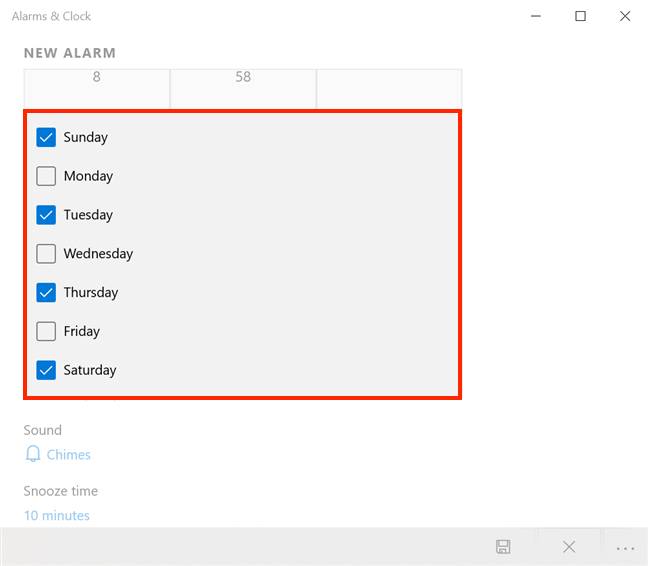Minimize the Alarms & Clock window
Image resolution: width=648 pixels, height=566 pixels.
click(535, 16)
